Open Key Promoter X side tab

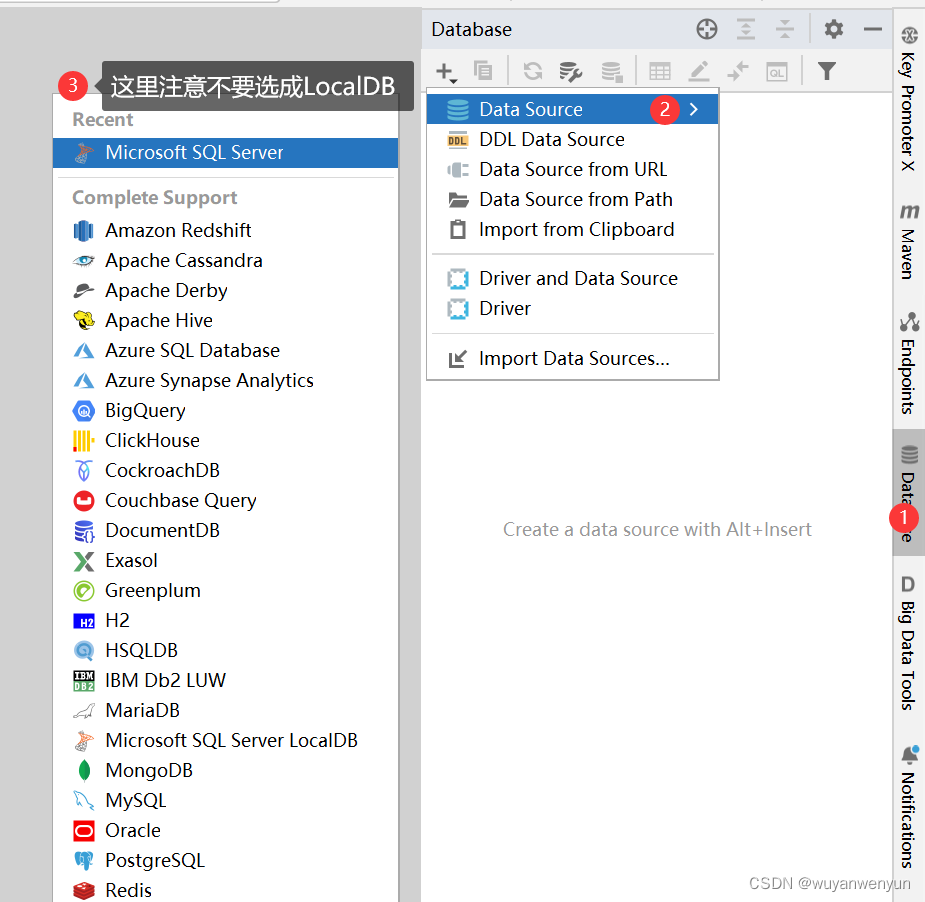tap(908, 99)
